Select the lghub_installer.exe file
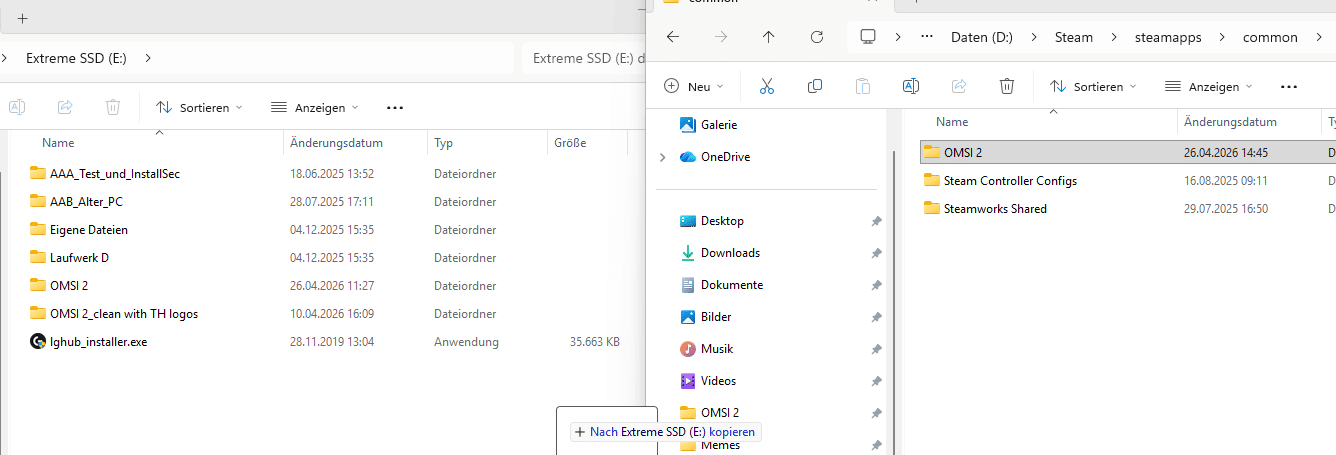The height and width of the screenshot is (455, 1336). click(98, 342)
